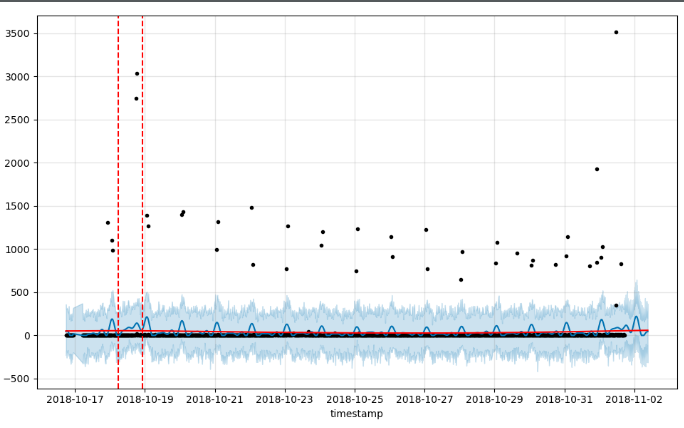Select the x-axis date label 2018-10-17

pos(75,399)
